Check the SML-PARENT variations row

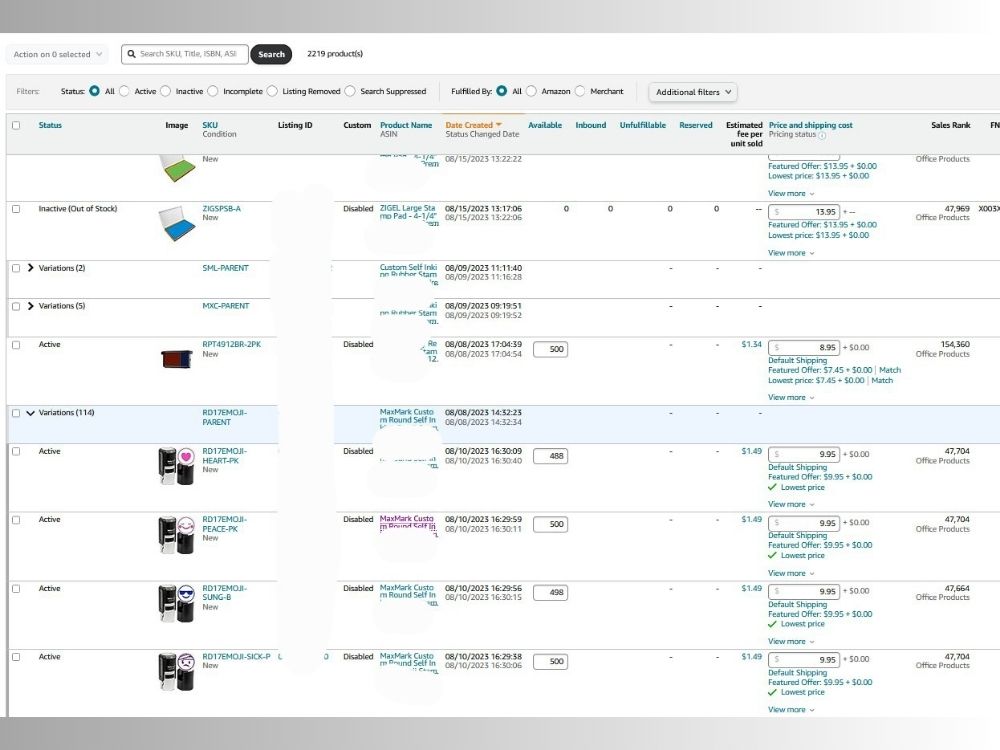coord(16,268)
